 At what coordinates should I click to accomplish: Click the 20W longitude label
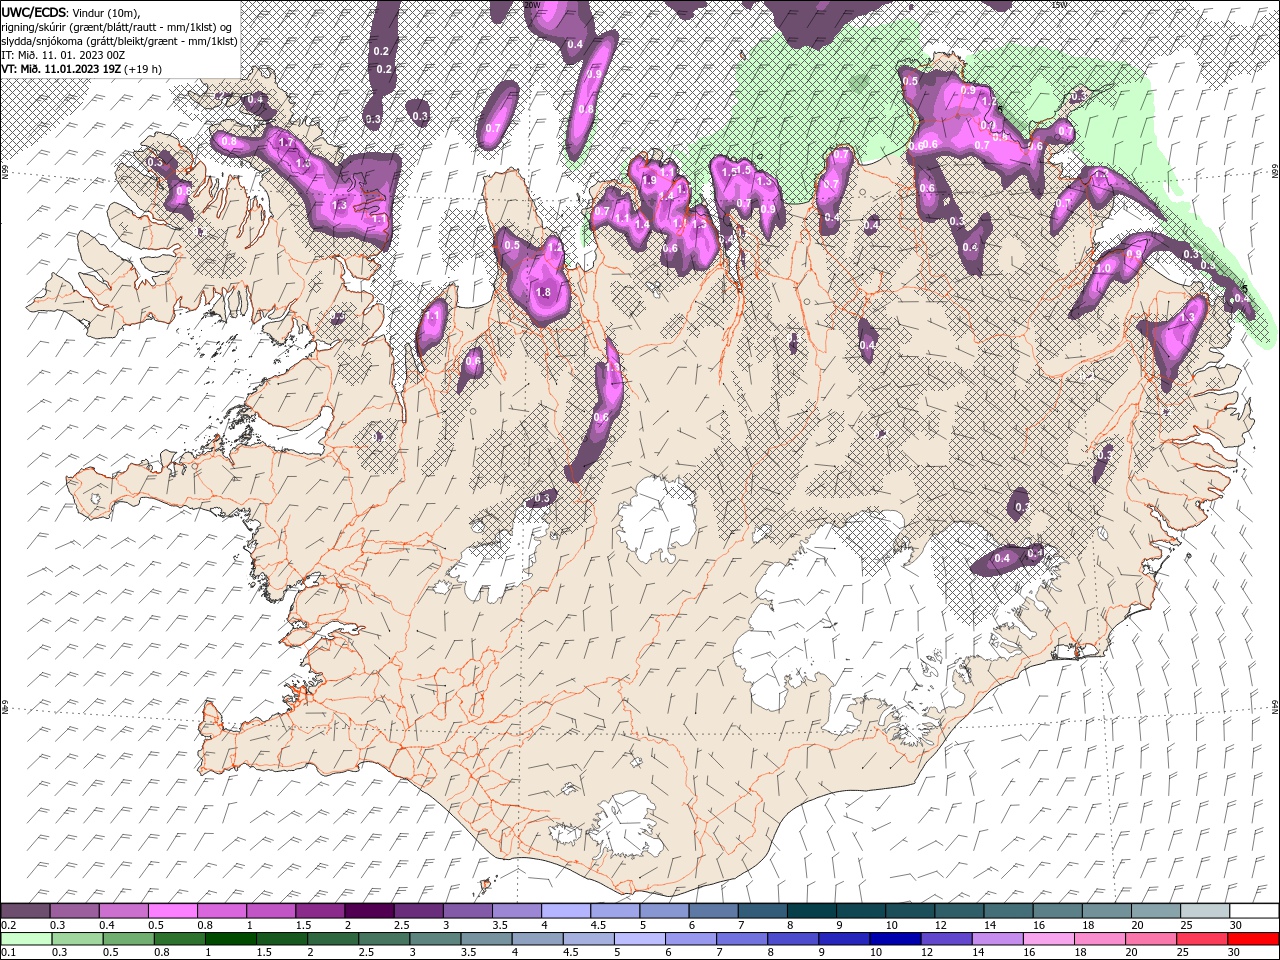pyautogui.click(x=532, y=5)
